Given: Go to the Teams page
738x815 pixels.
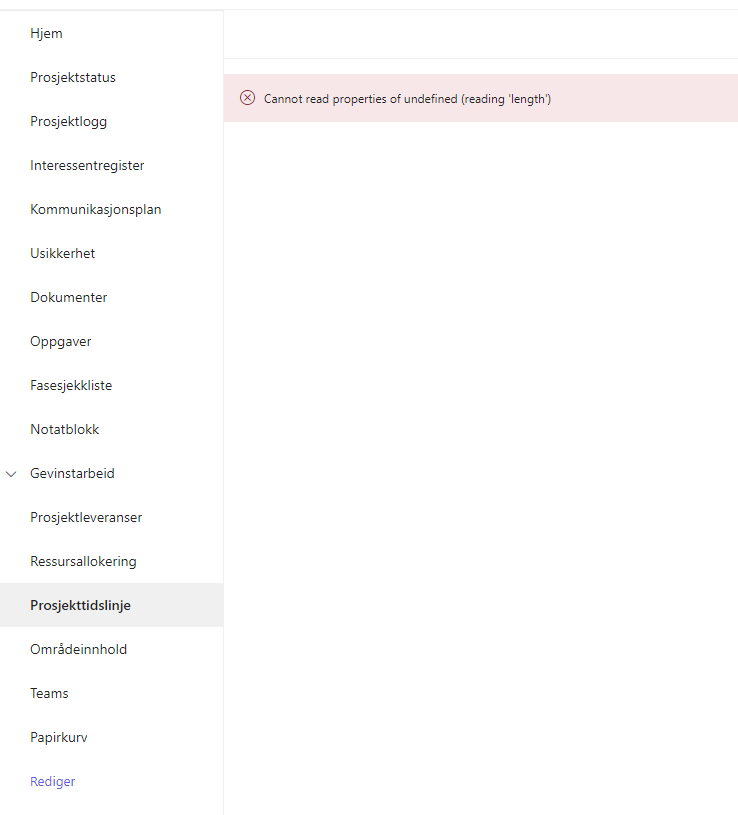Looking at the screenshot, I should click(x=48, y=693).
